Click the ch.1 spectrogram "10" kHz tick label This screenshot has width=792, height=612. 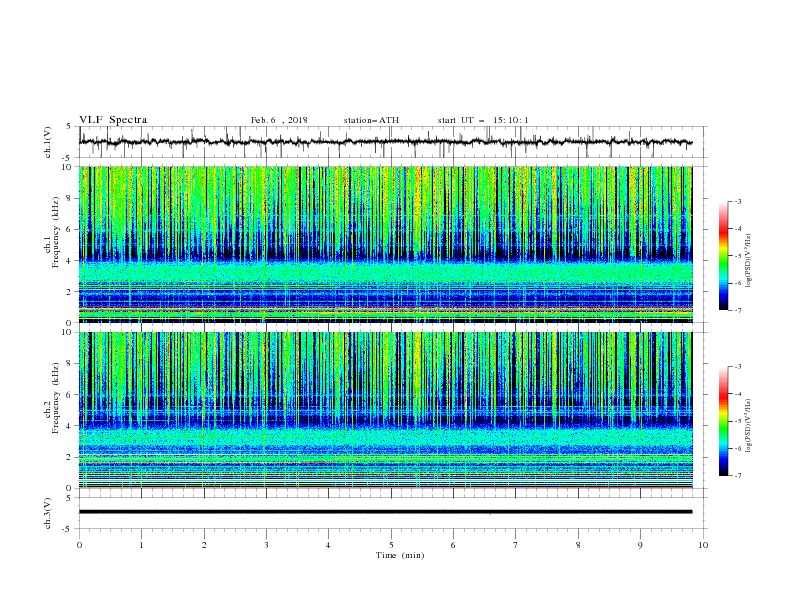[69, 167]
